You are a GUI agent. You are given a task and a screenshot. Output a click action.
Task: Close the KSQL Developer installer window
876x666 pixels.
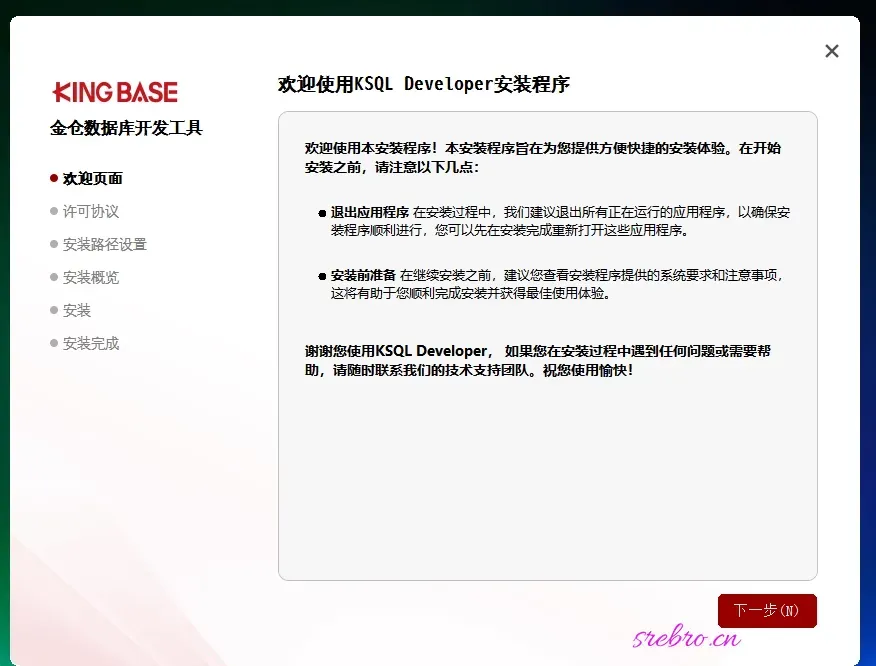tap(831, 51)
